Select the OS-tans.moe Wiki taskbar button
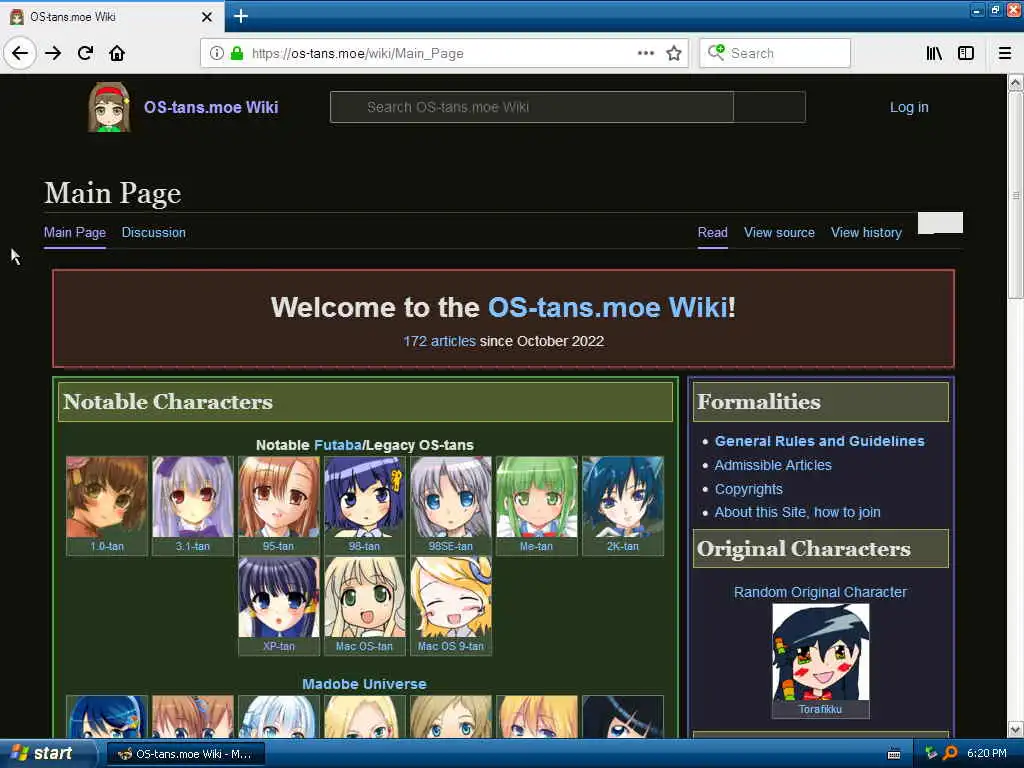Image resolution: width=1024 pixels, height=768 pixels. pos(185,754)
